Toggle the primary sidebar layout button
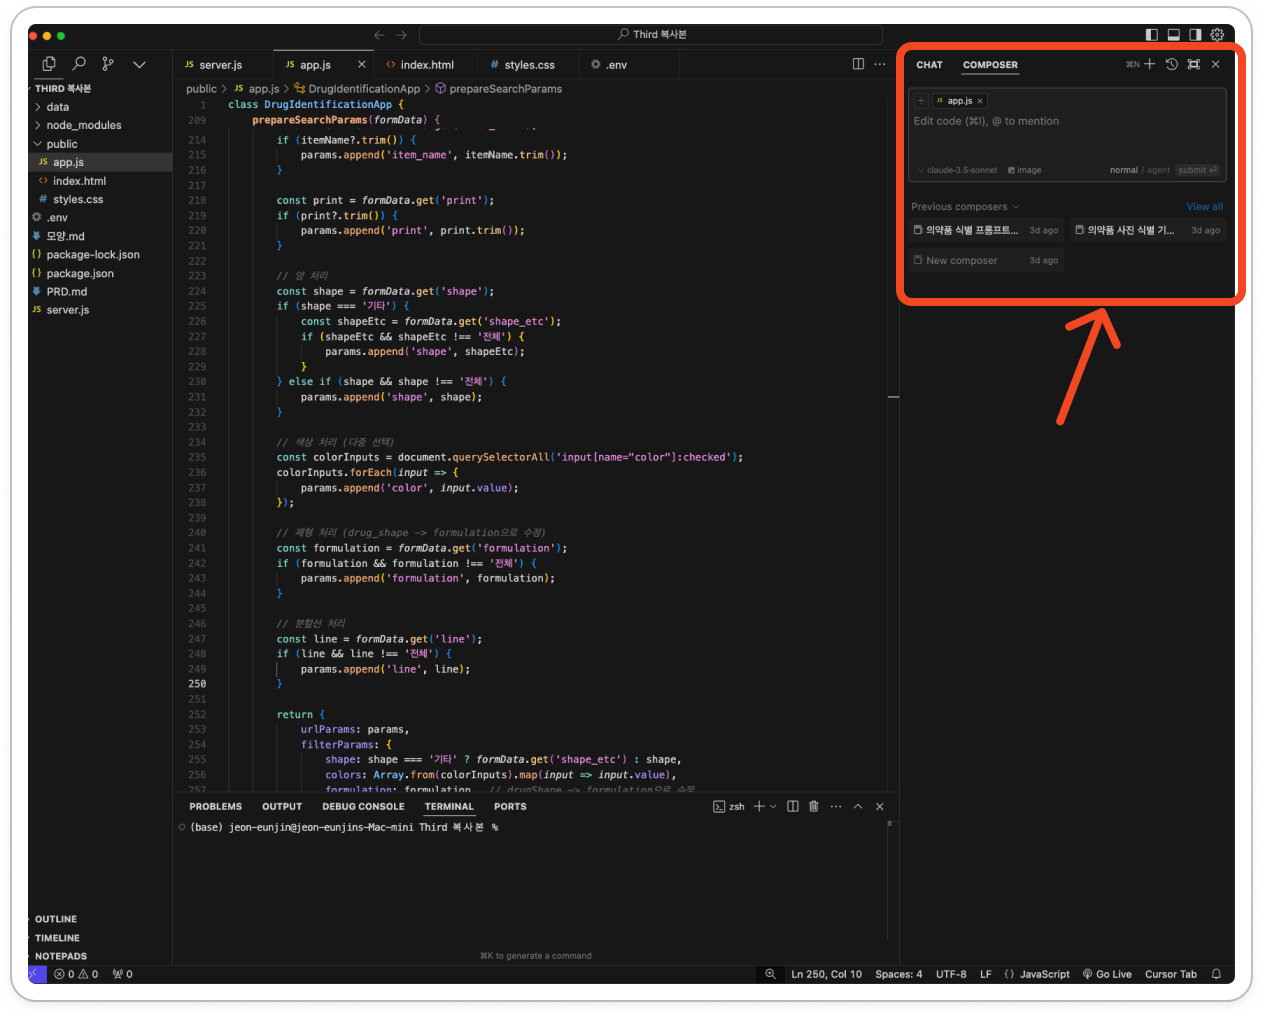The width and height of the screenshot is (1263, 1016). tap(1151, 35)
